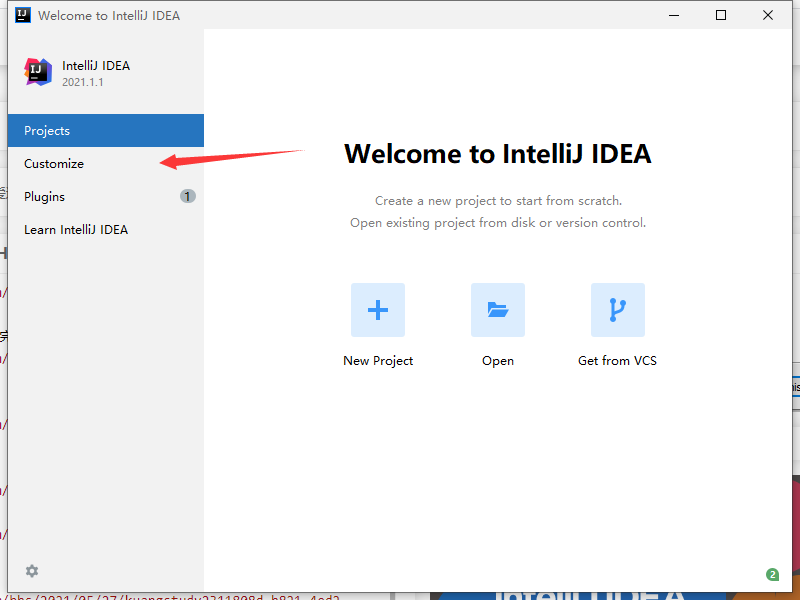The width and height of the screenshot is (800, 600).
Task: Open the Customize section
Action: click(106, 164)
